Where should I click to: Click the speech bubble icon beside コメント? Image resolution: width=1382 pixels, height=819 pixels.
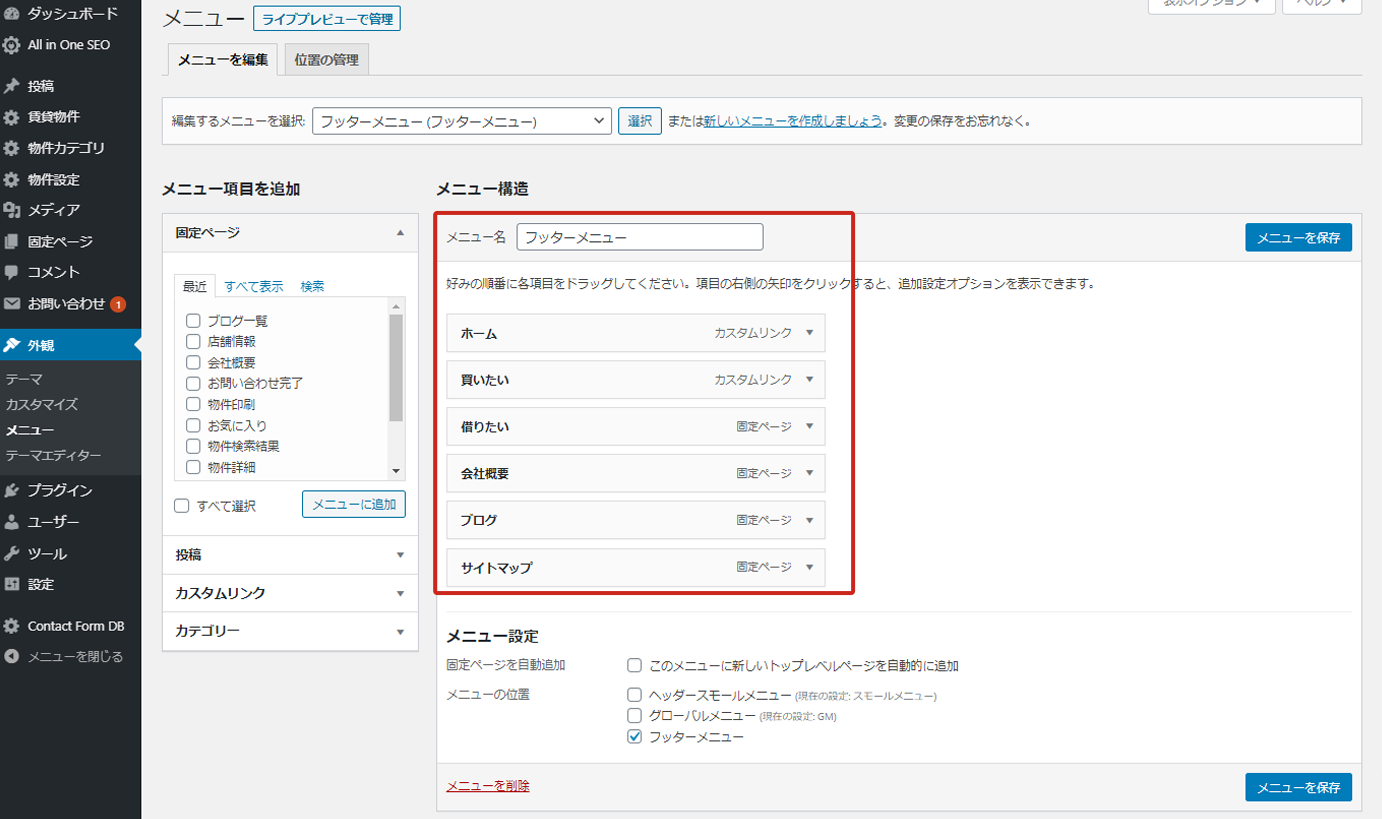point(12,272)
